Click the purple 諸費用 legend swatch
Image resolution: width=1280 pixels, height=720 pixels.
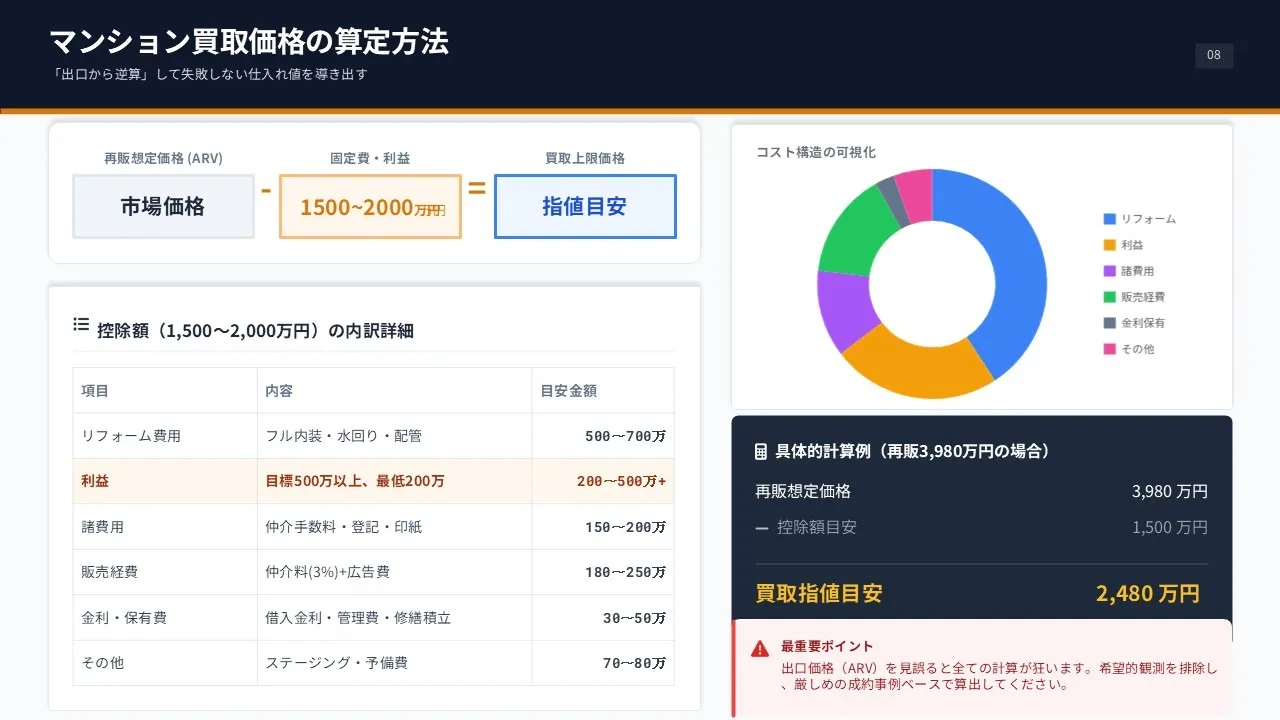click(1109, 271)
